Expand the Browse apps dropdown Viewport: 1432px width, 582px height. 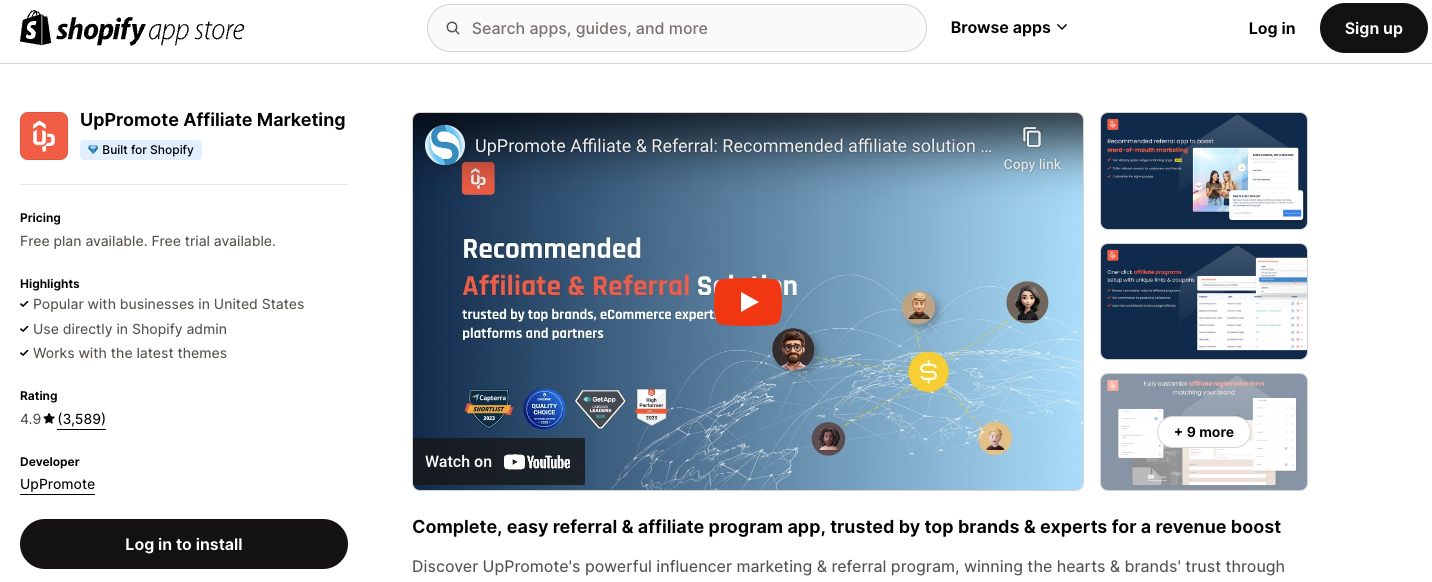click(1009, 28)
